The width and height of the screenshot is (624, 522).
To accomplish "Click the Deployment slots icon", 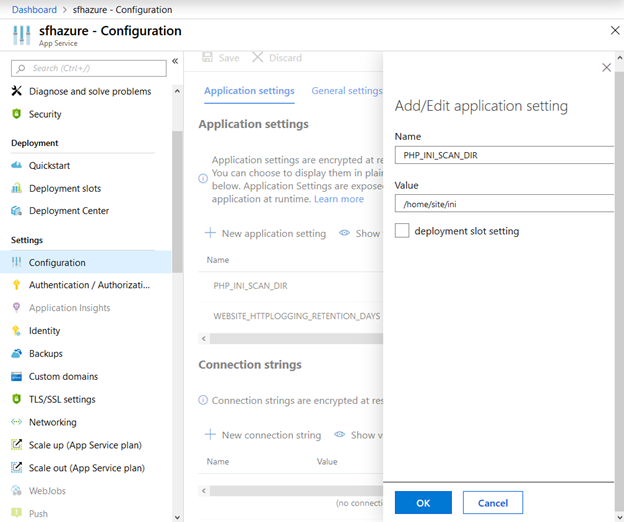I will 16,188.
